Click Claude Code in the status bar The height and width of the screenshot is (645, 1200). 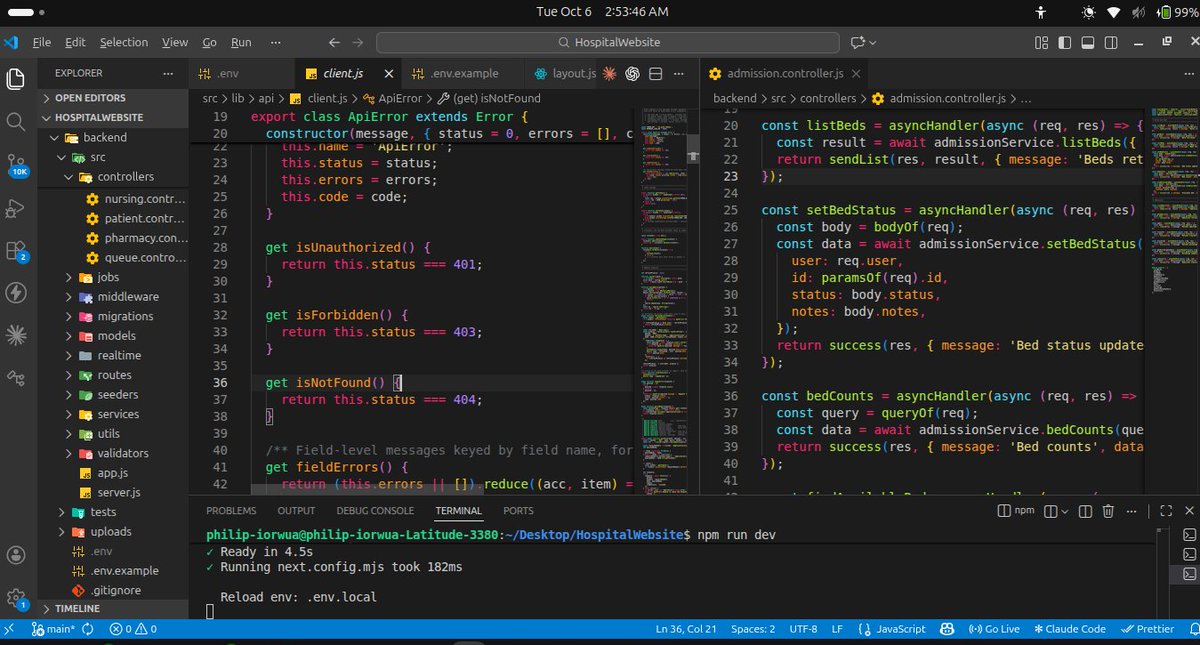point(1069,629)
